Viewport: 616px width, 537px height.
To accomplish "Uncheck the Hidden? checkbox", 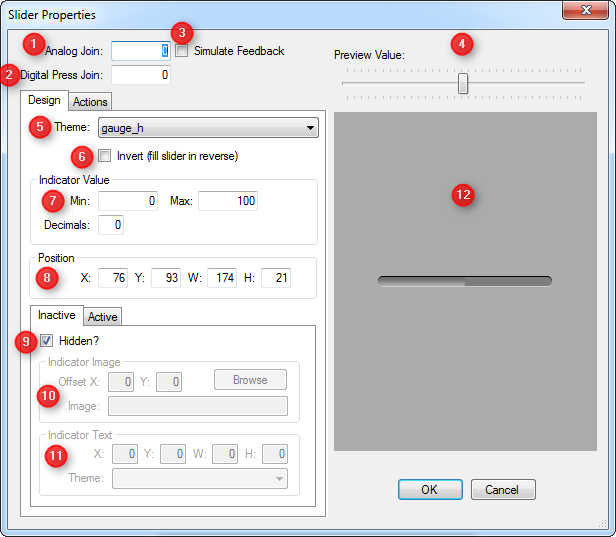I will 47,341.
